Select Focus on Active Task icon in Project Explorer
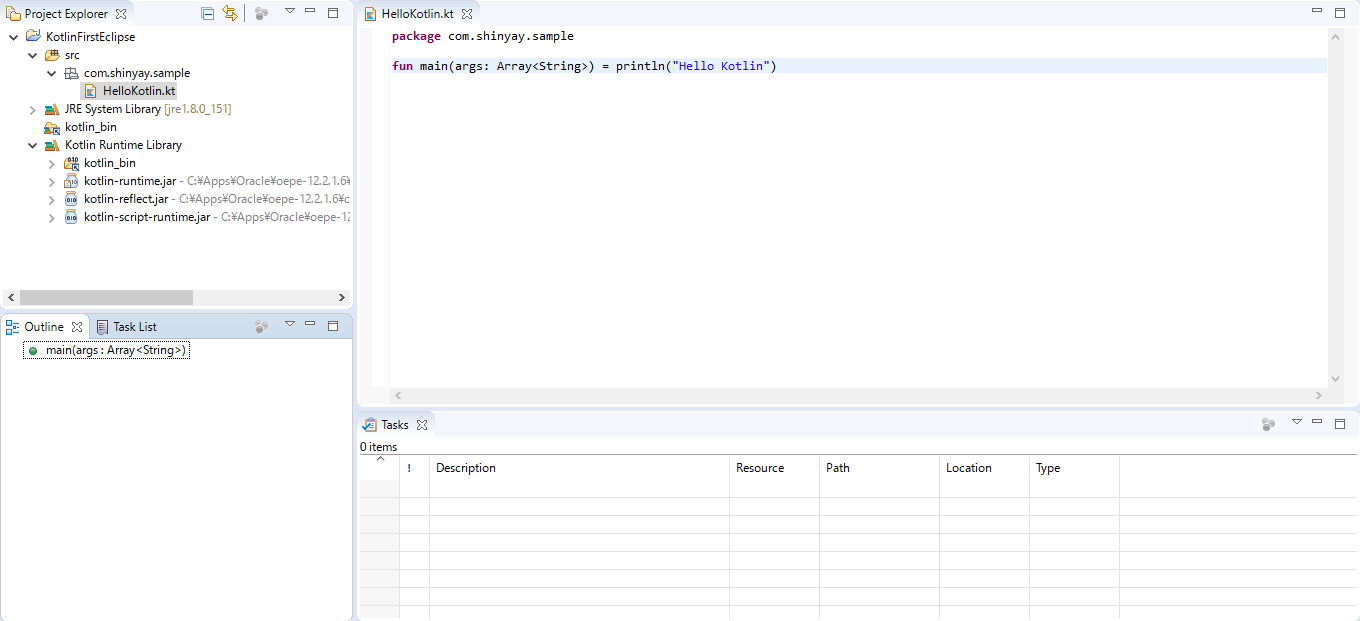 pos(261,13)
